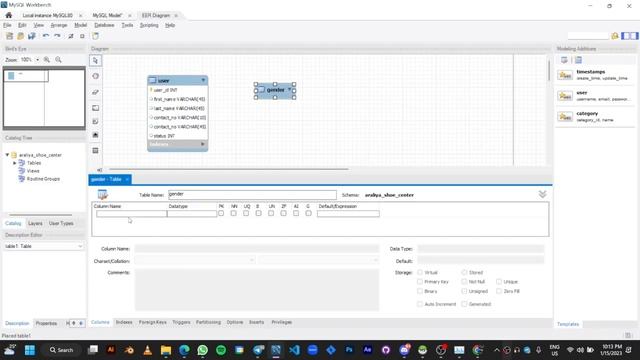Select the new image tool
Image resolution: width=640 pixels, height=360 pixels.
(x=96, y=135)
